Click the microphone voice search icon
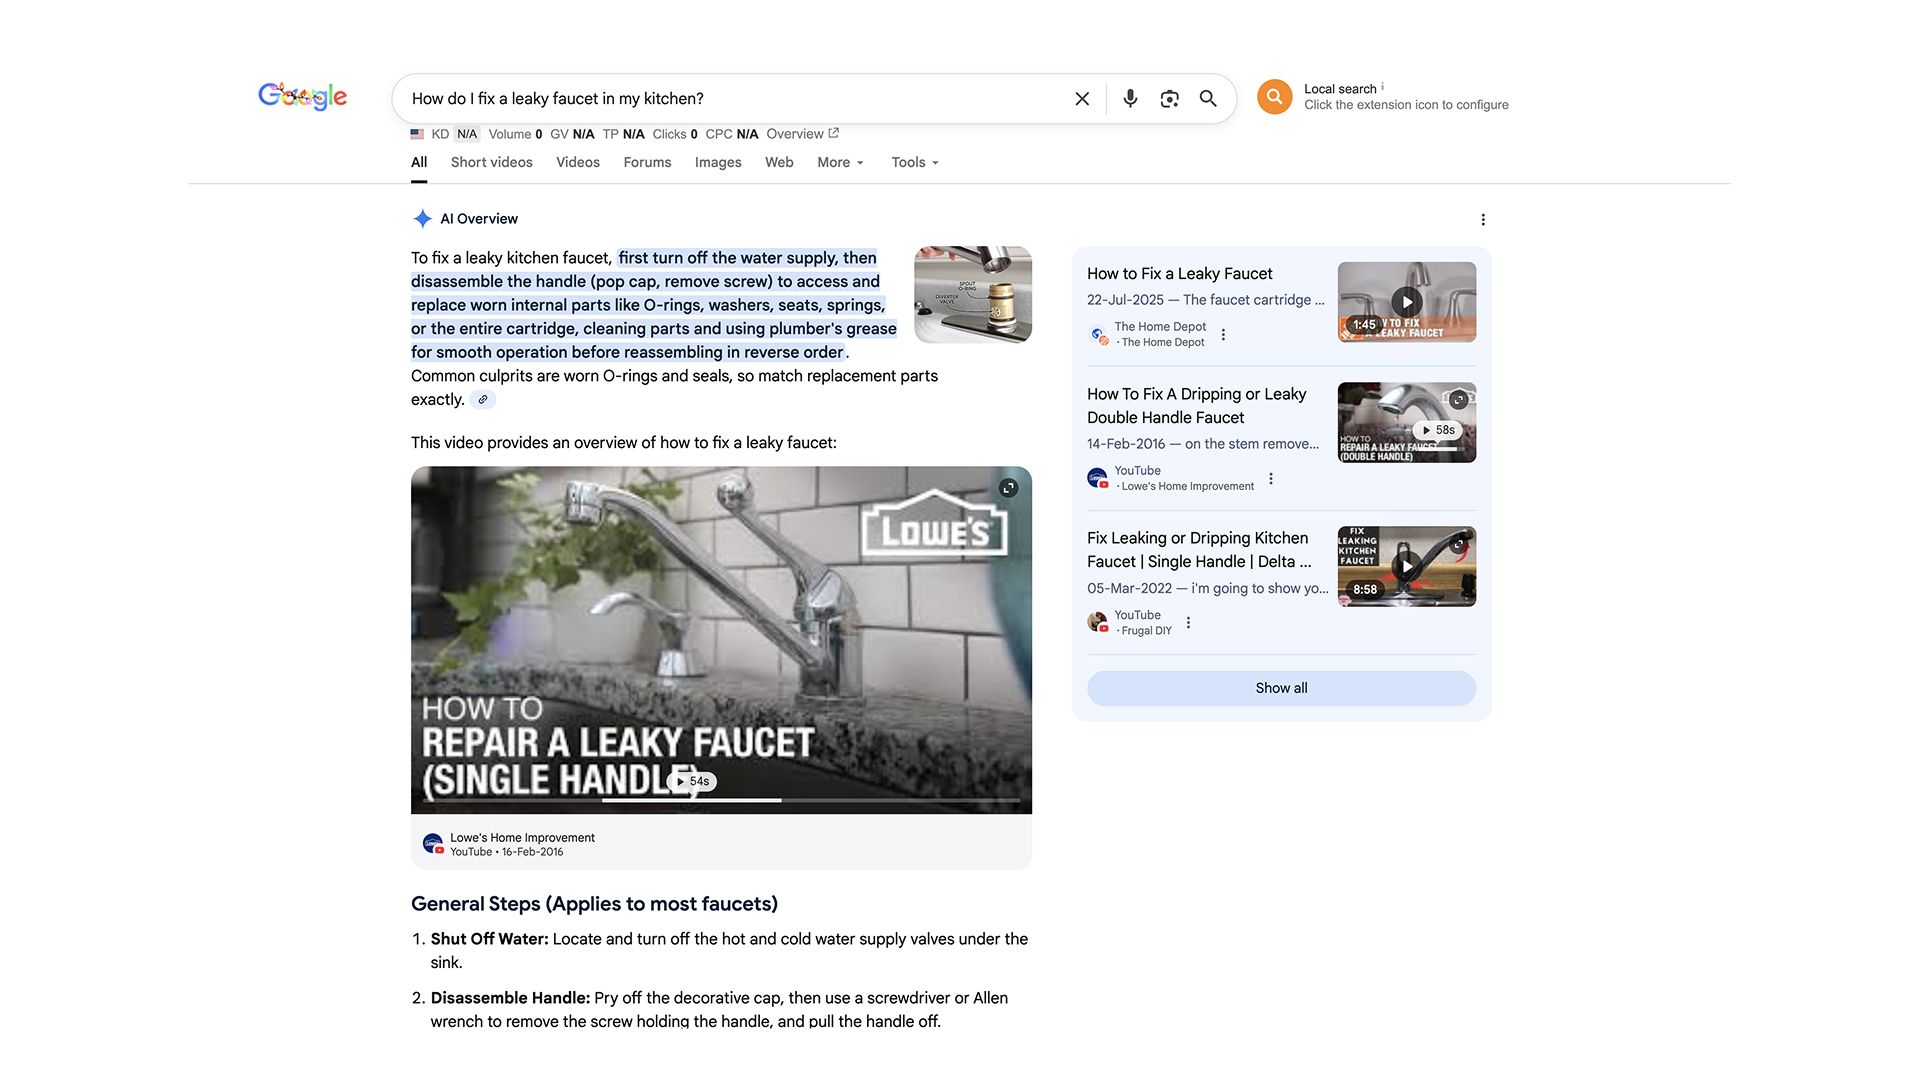This screenshot has height=1080, width=1920. click(1130, 98)
